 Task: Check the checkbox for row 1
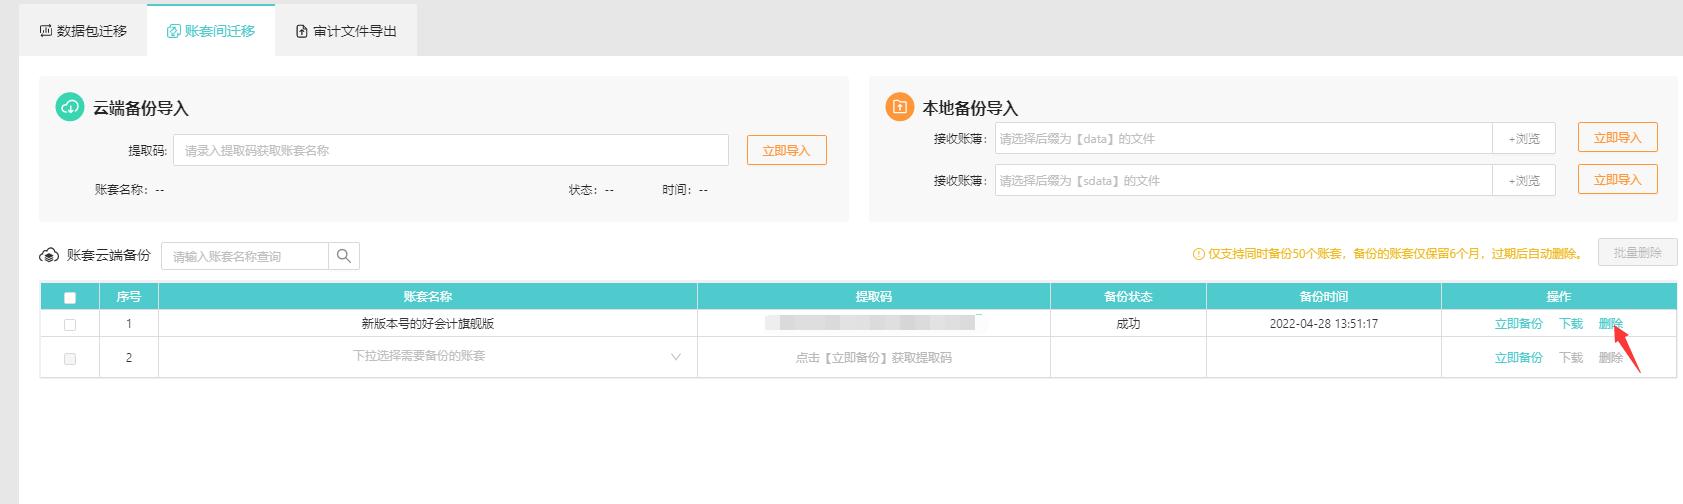click(70, 324)
